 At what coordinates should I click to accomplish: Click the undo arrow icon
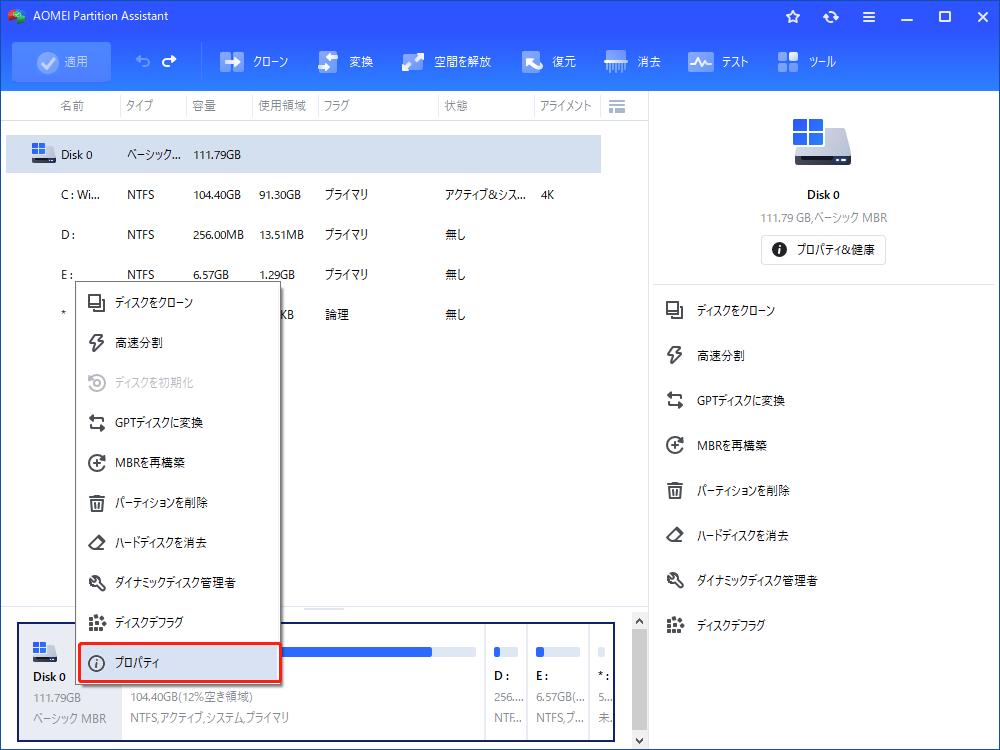143,61
